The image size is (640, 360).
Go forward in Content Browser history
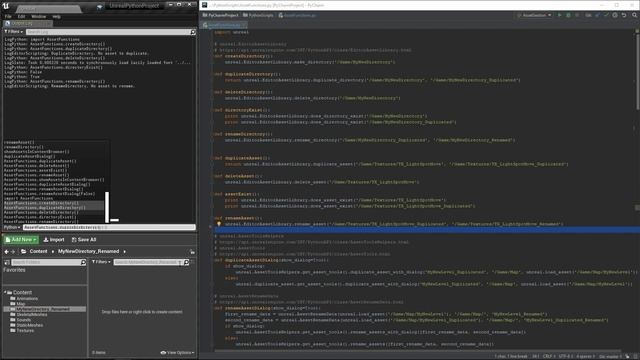click(x=13, y=251)
